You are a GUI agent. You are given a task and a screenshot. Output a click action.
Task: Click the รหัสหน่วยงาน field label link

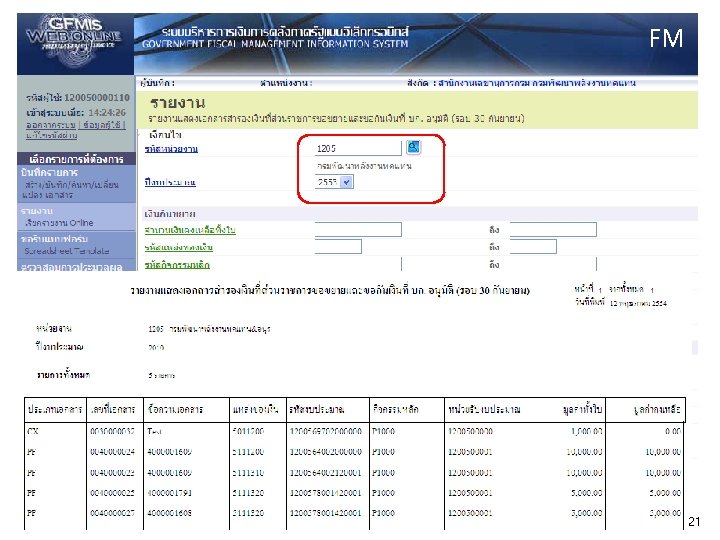[171, 149]
